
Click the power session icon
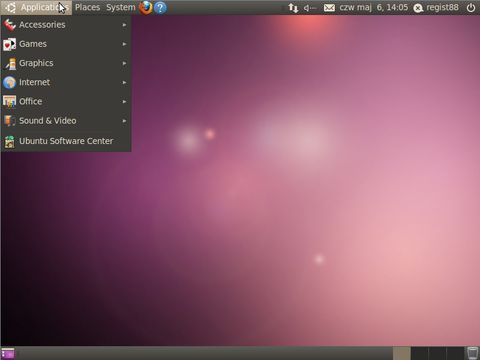click(x=471, y=8)
